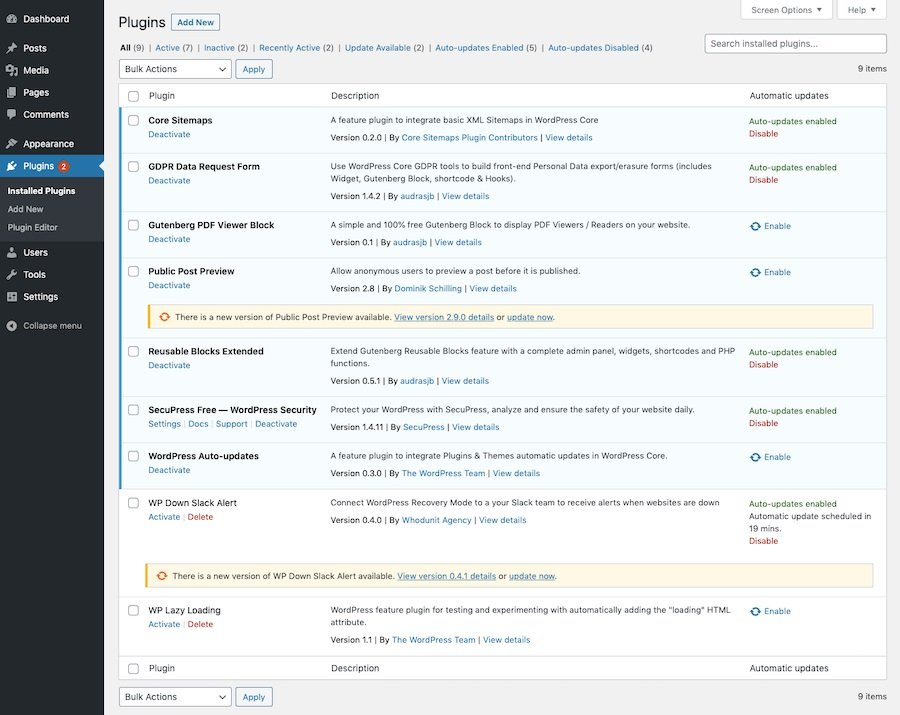Expand the Screen Options panel

point(786,10)
